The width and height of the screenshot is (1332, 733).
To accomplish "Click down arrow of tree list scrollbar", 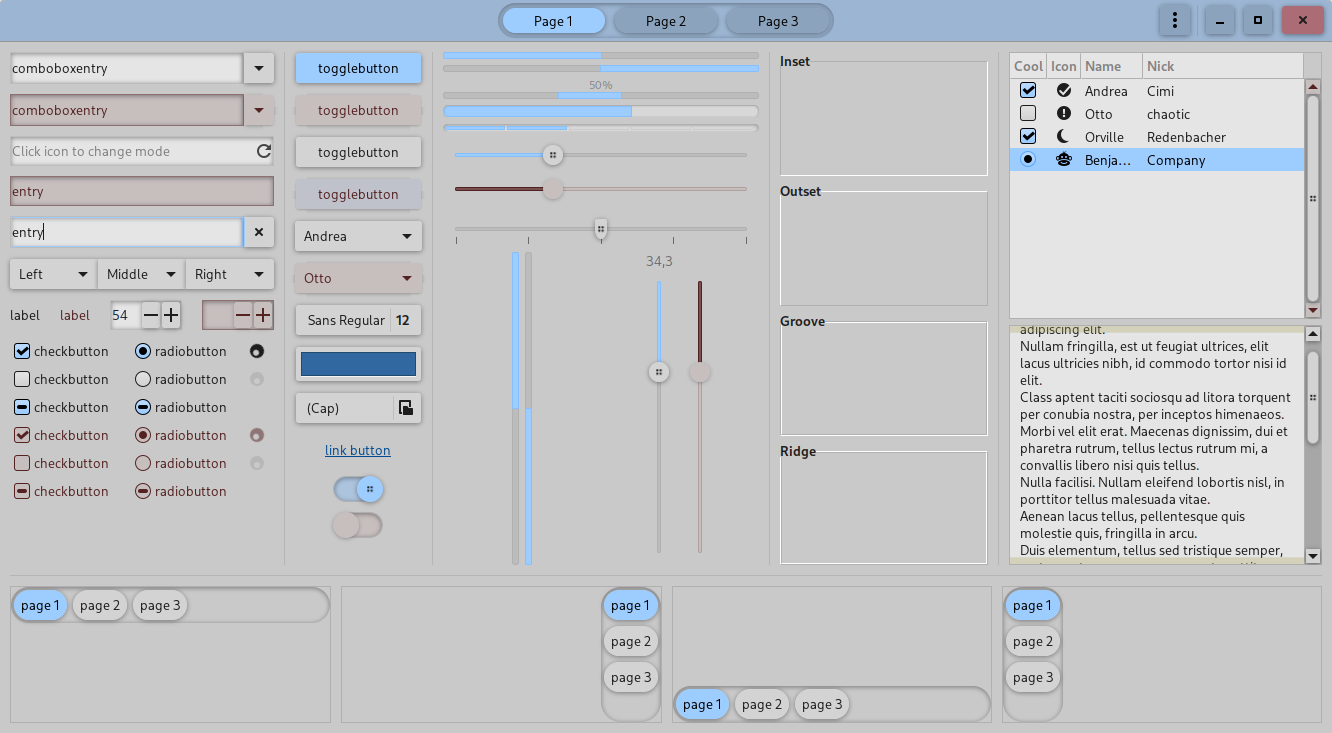I will (x=1313, y=311).
